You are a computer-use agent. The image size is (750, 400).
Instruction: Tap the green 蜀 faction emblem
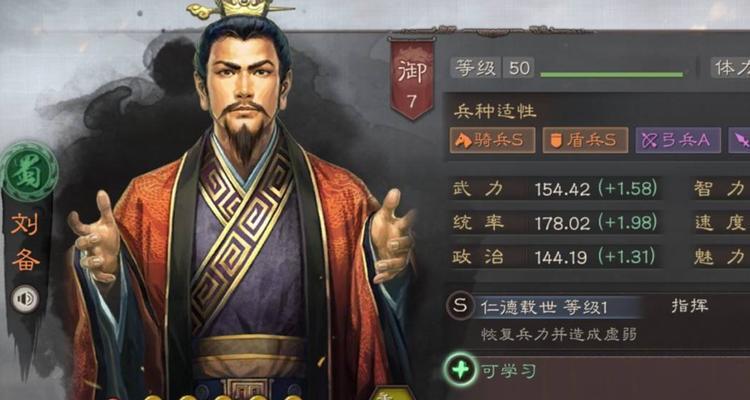click(x=27, y=171)
